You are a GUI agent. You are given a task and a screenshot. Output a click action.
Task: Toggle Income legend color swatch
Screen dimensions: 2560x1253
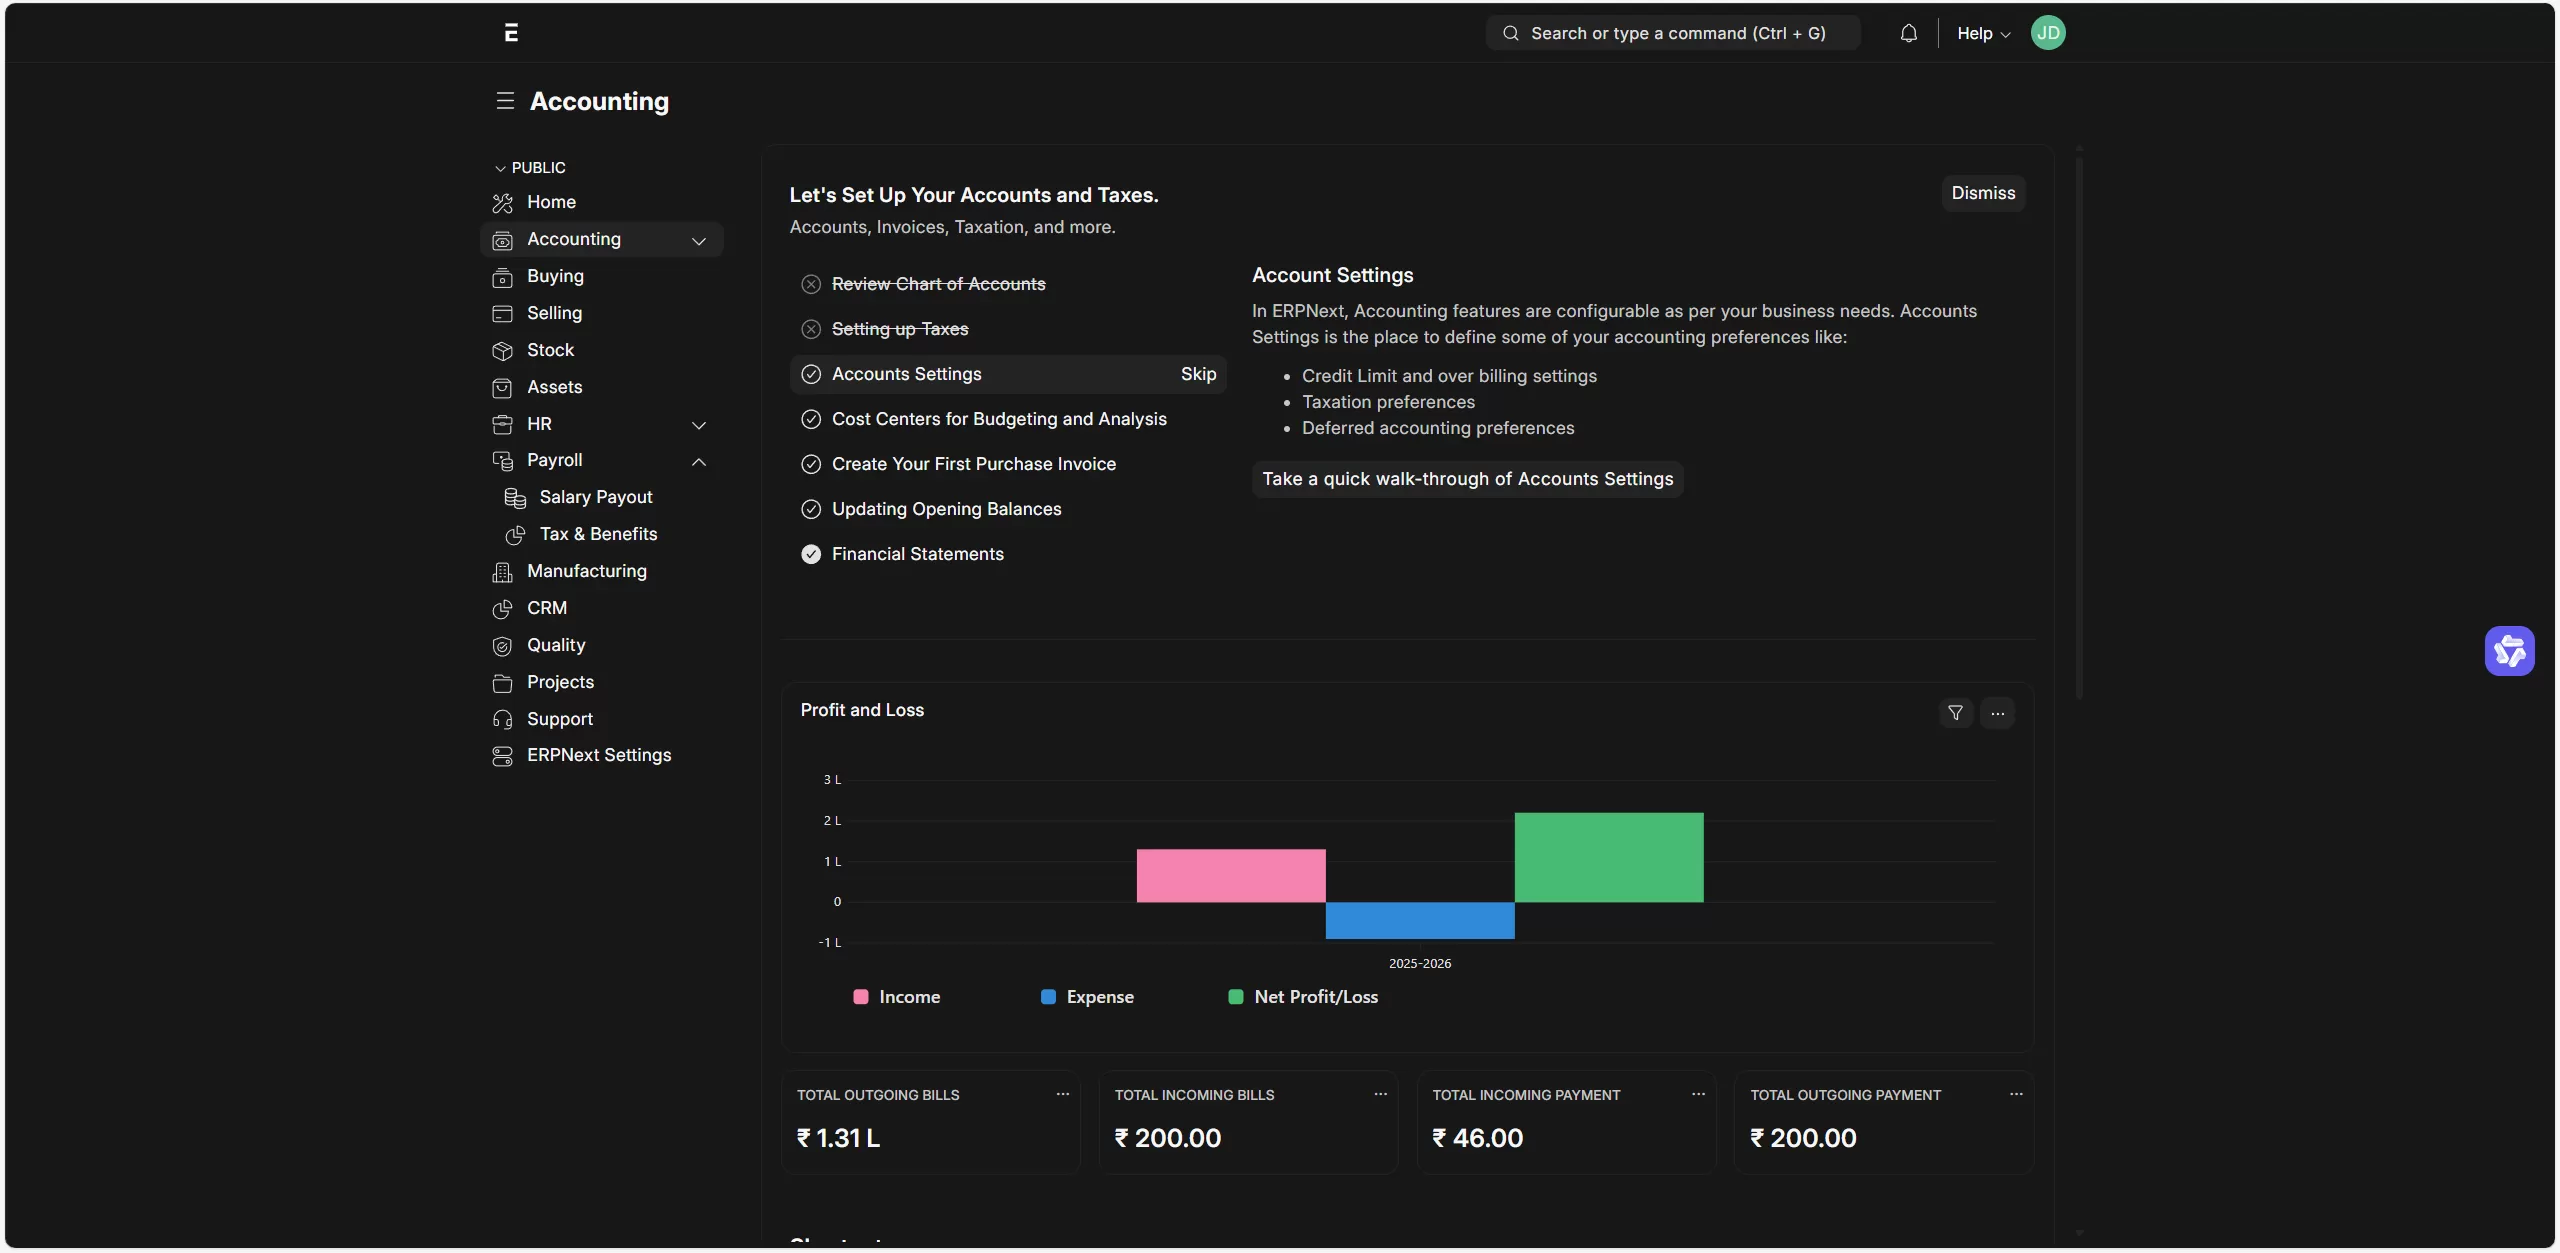pos(860,997)
